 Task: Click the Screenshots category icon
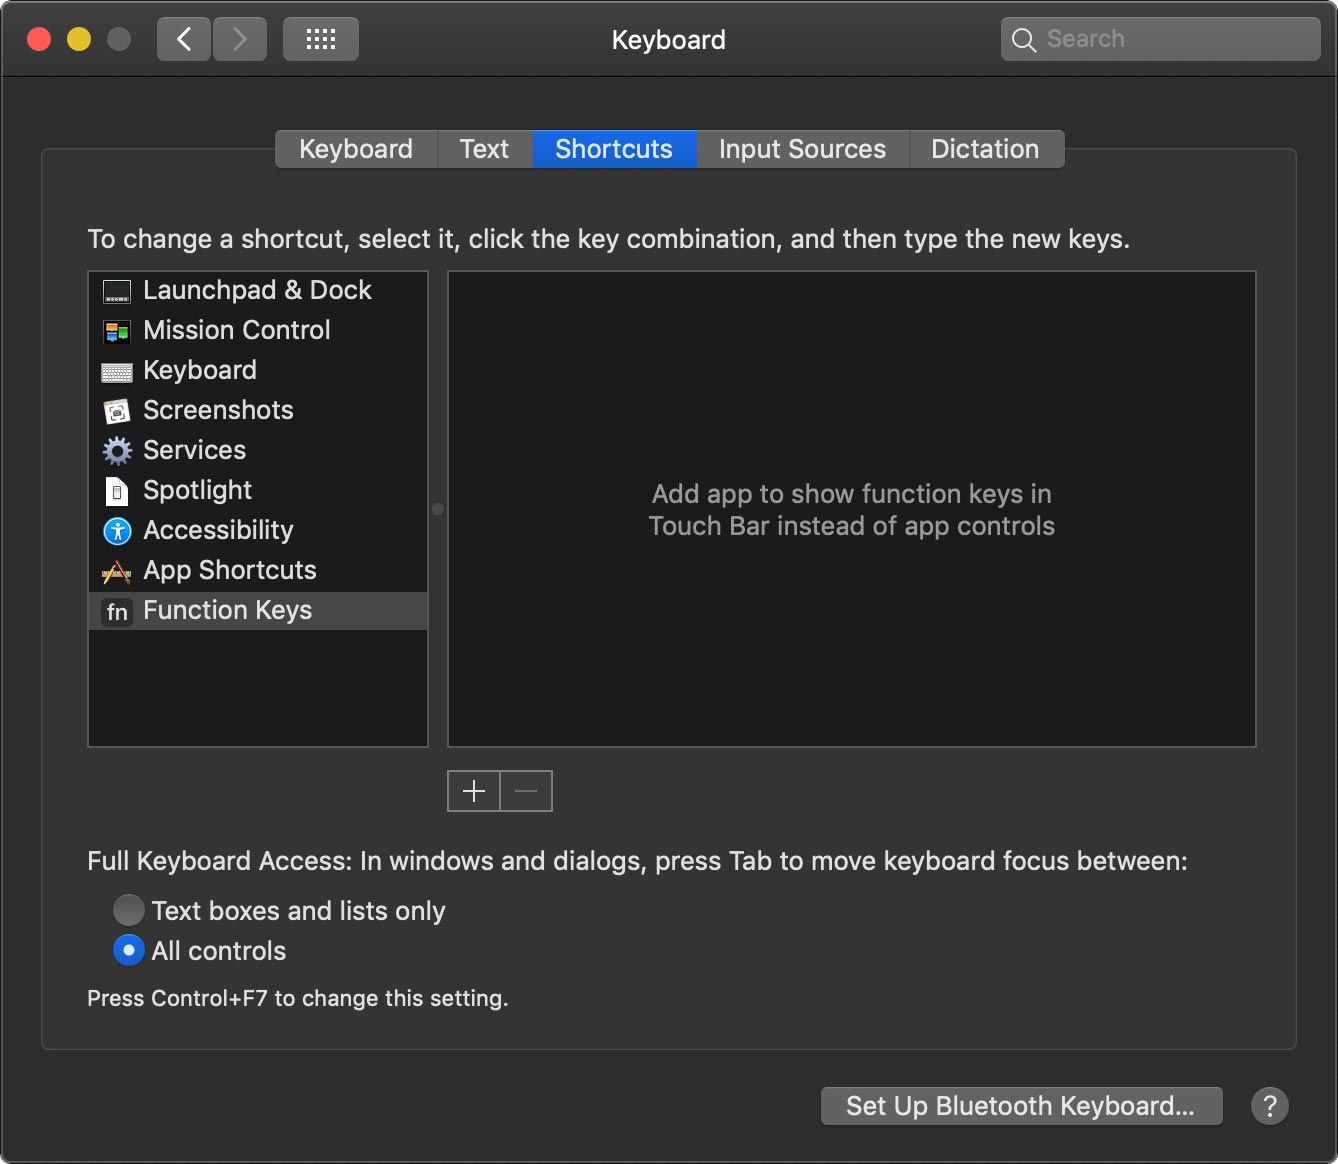[117, 411]
